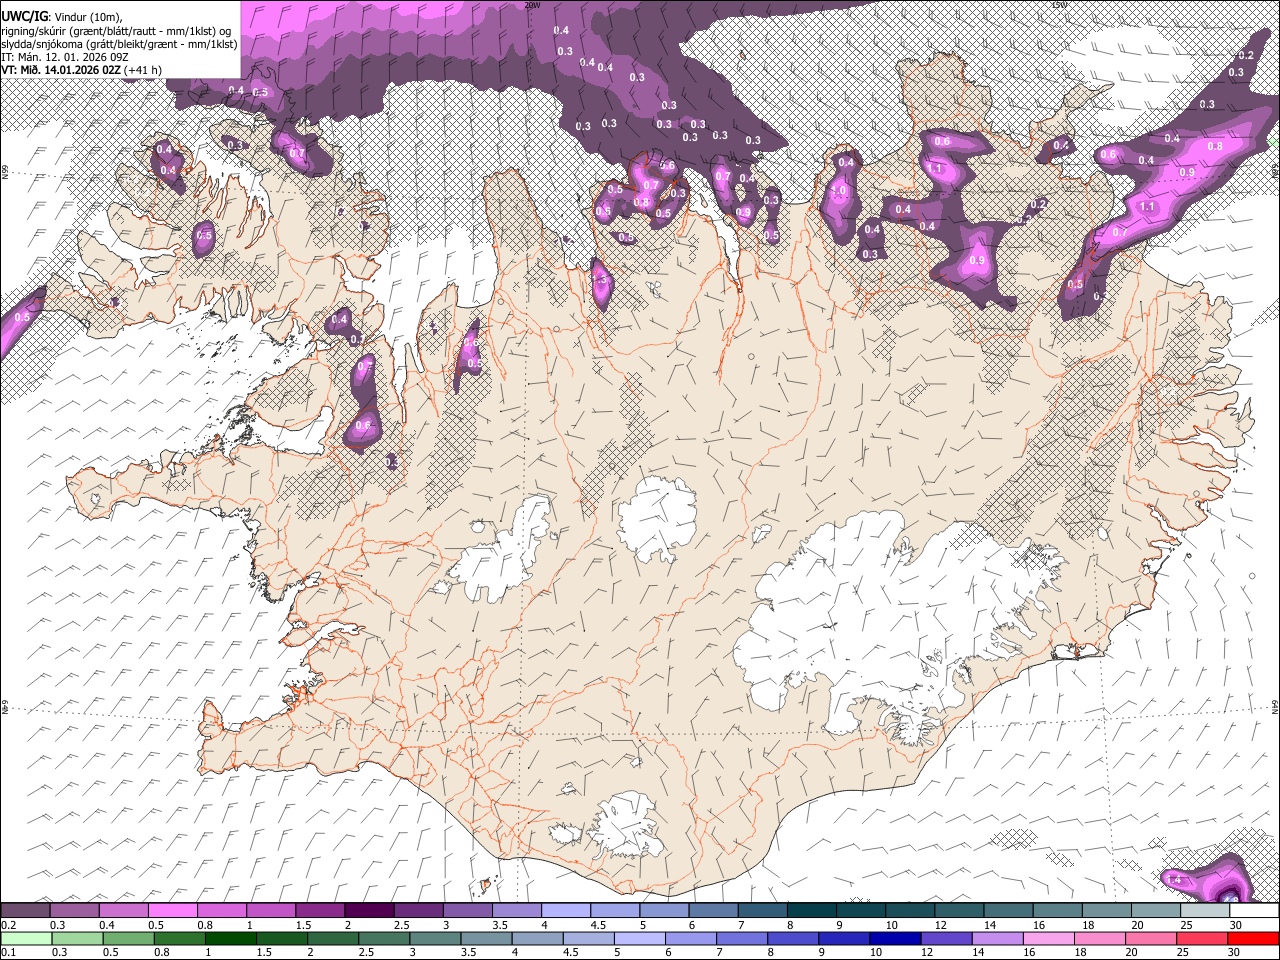Click the white upper legend swatch at 30
This screenshot has height=960, width=1280.
[1255, 910]
